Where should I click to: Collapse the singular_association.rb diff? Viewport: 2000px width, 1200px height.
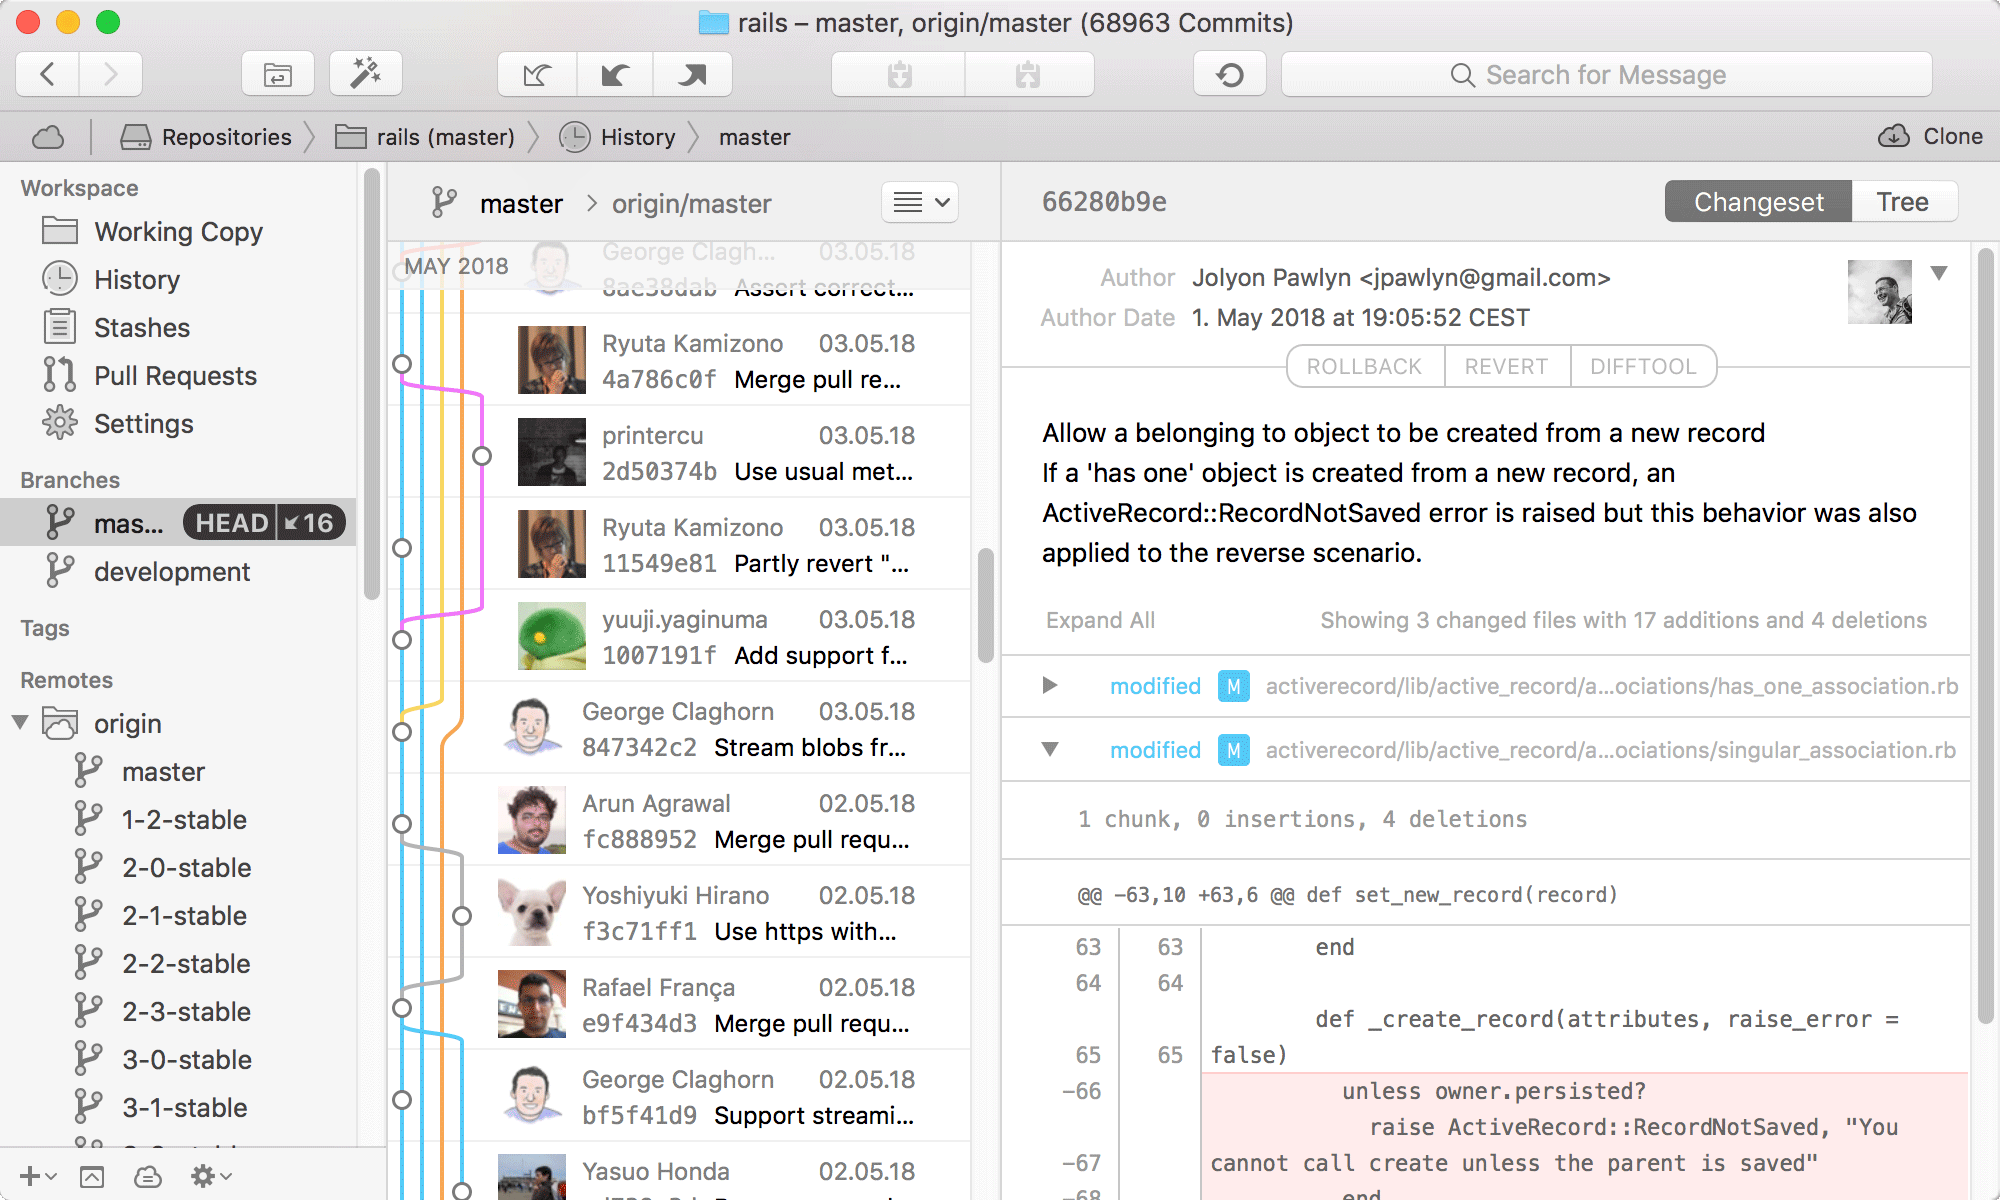coord(1050,750)
